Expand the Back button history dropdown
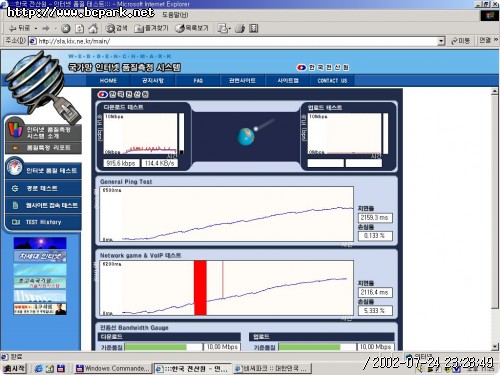The height and width of the screenshot is (375, 500). (36, 29)
